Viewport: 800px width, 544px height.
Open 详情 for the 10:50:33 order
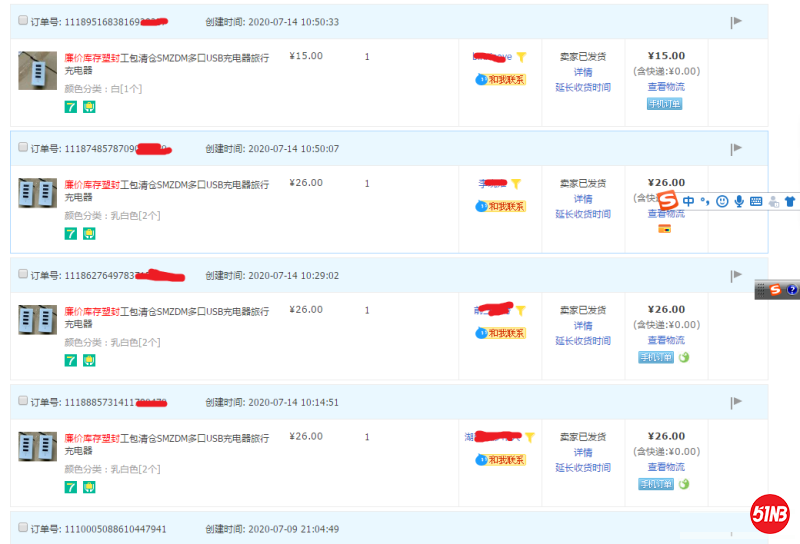(x=583, y=72)
